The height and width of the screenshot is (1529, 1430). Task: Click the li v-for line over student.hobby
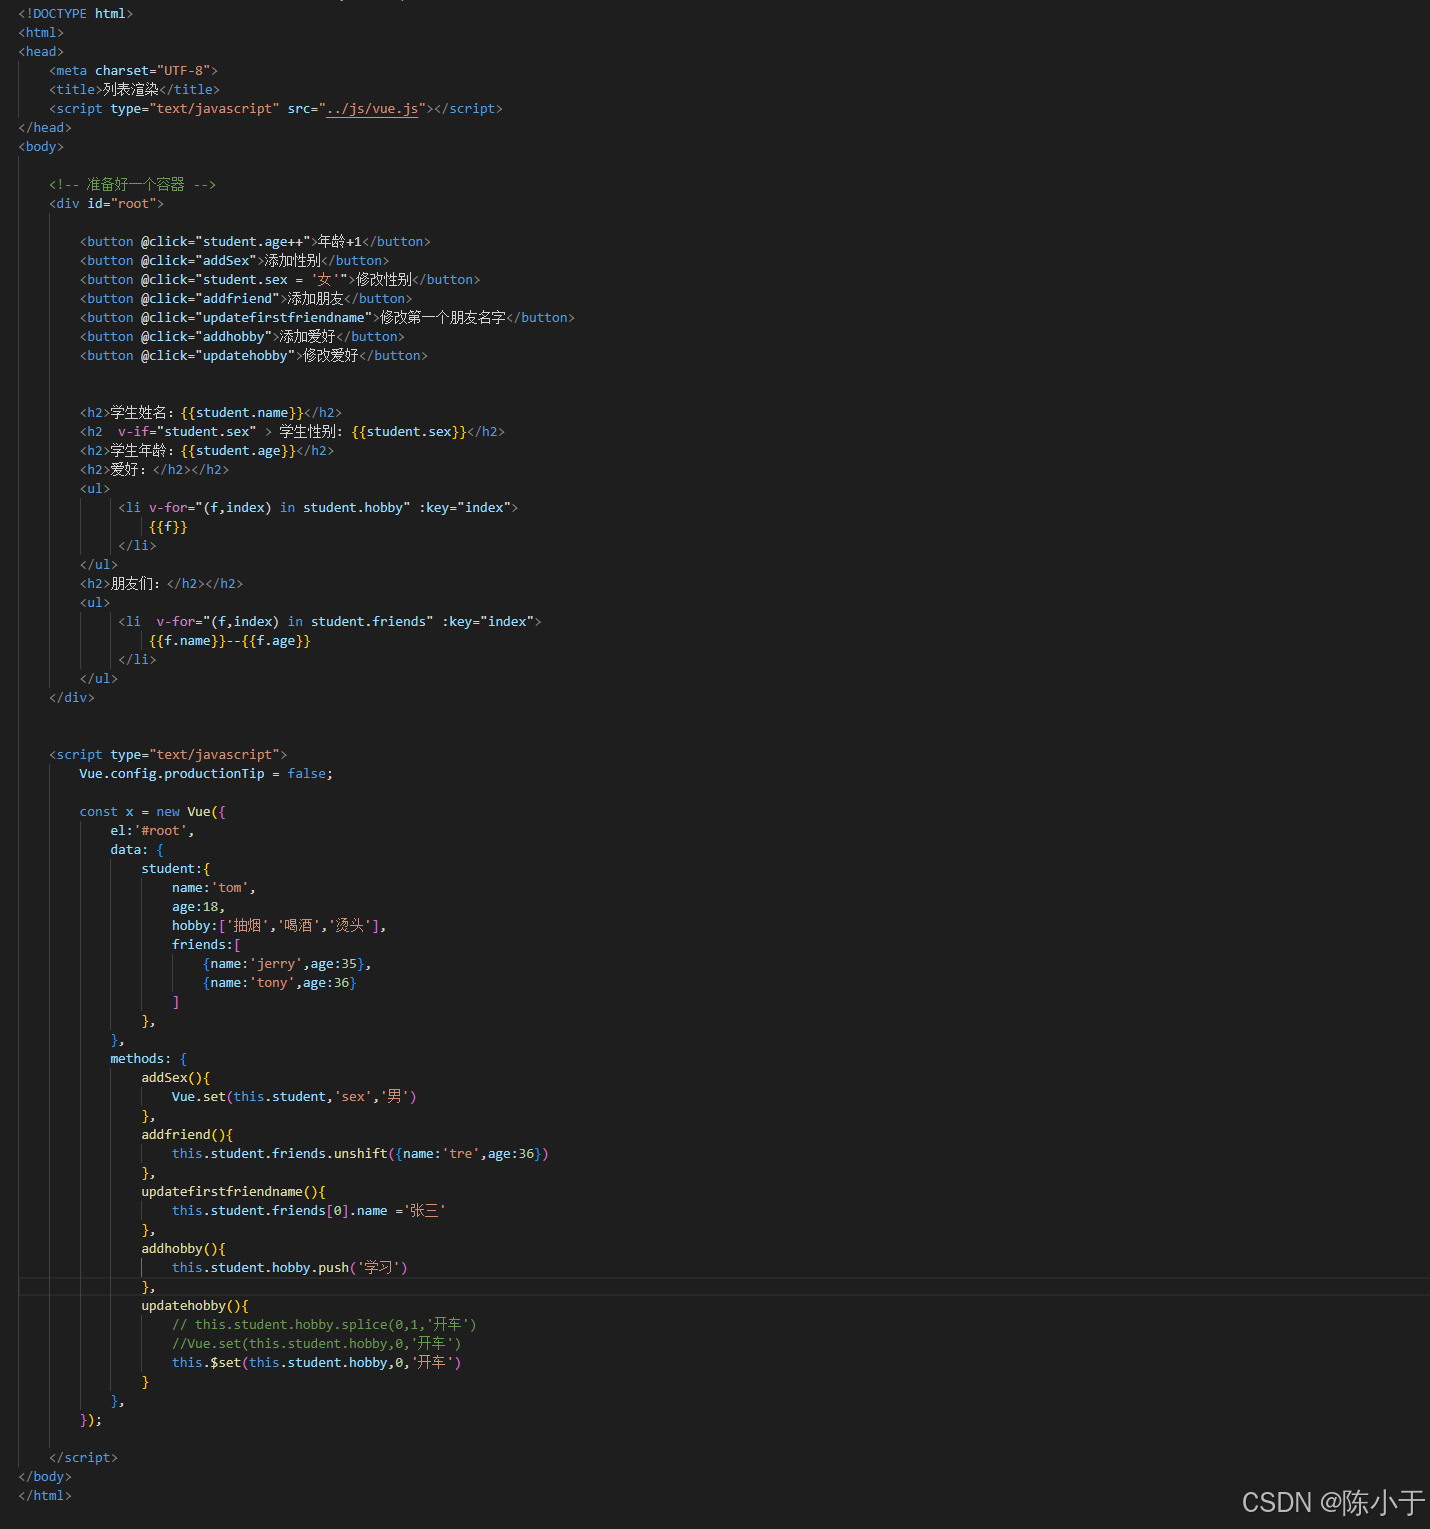coord(318,507)
